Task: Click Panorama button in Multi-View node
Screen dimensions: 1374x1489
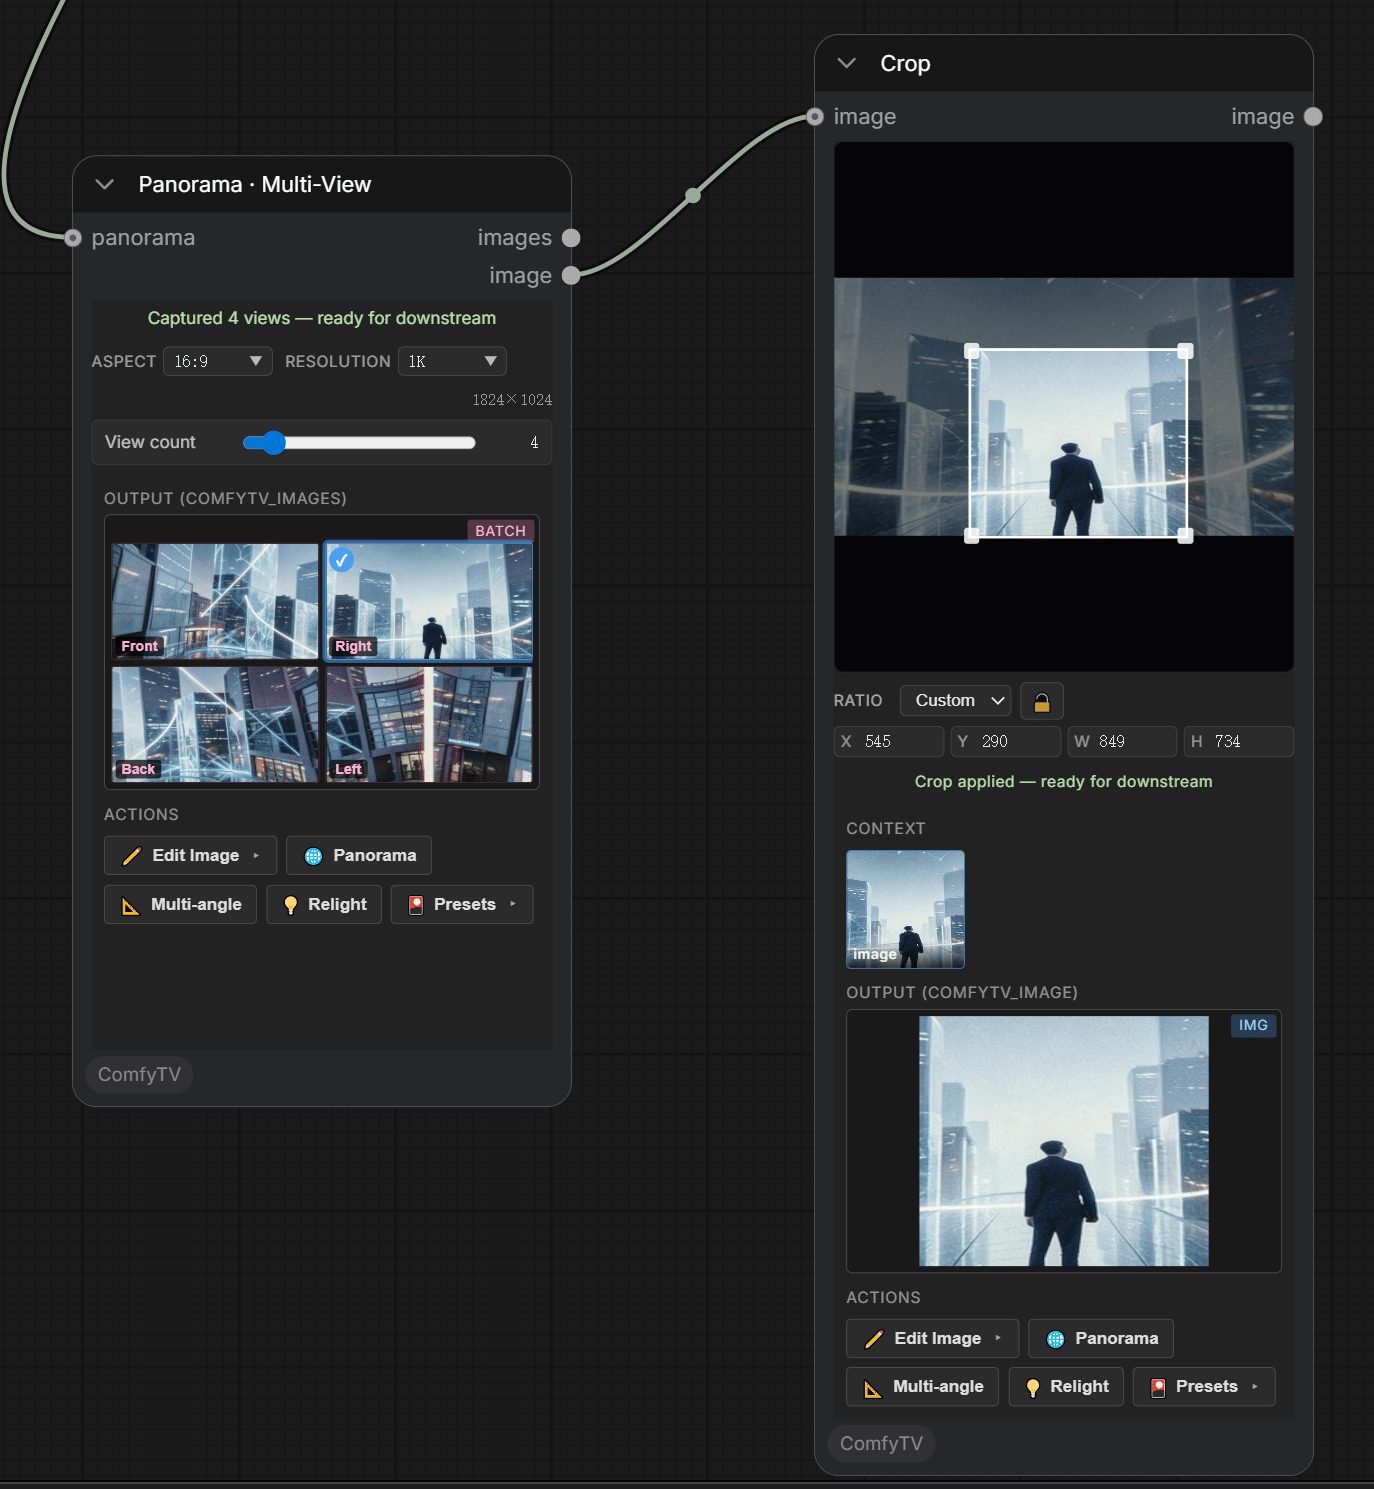Action: (x=359, y=856)
